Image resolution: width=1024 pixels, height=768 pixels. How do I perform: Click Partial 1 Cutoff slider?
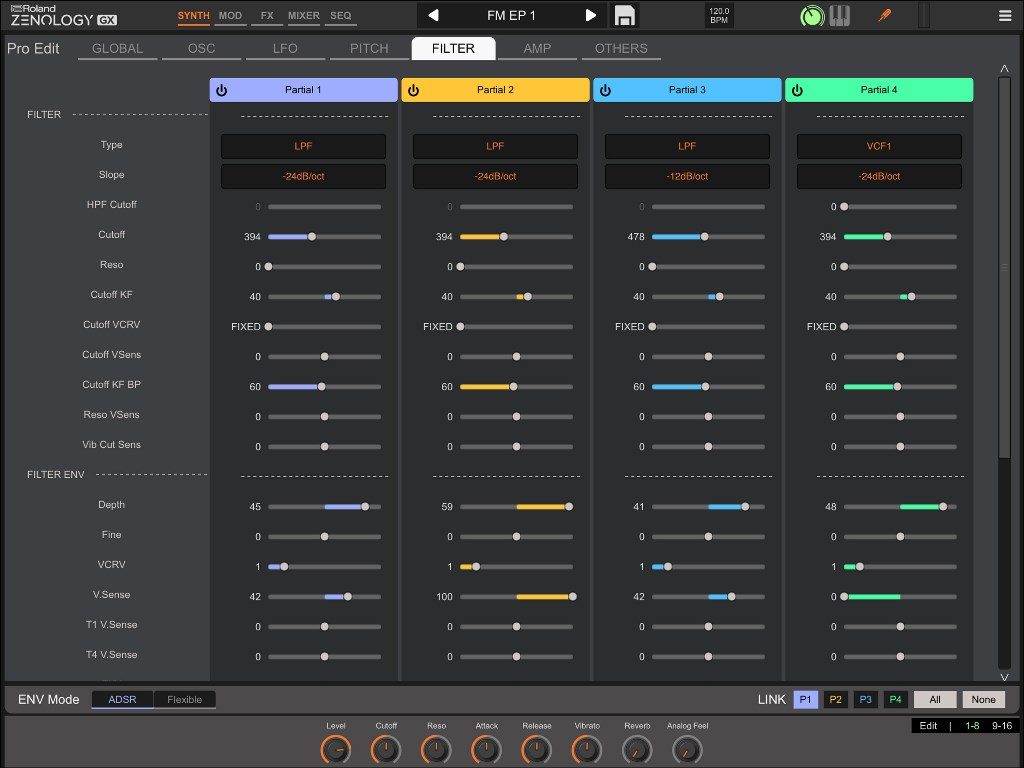coord(325,236)
